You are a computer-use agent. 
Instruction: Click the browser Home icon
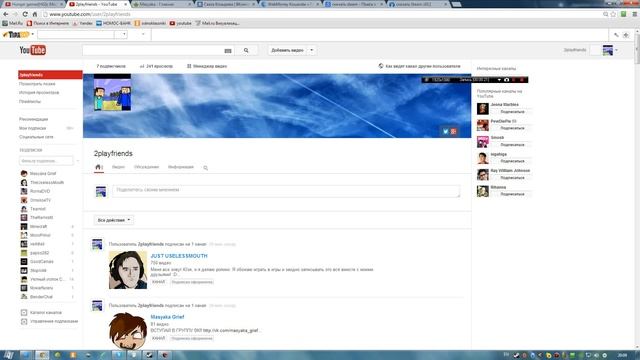tap(35, 14)
